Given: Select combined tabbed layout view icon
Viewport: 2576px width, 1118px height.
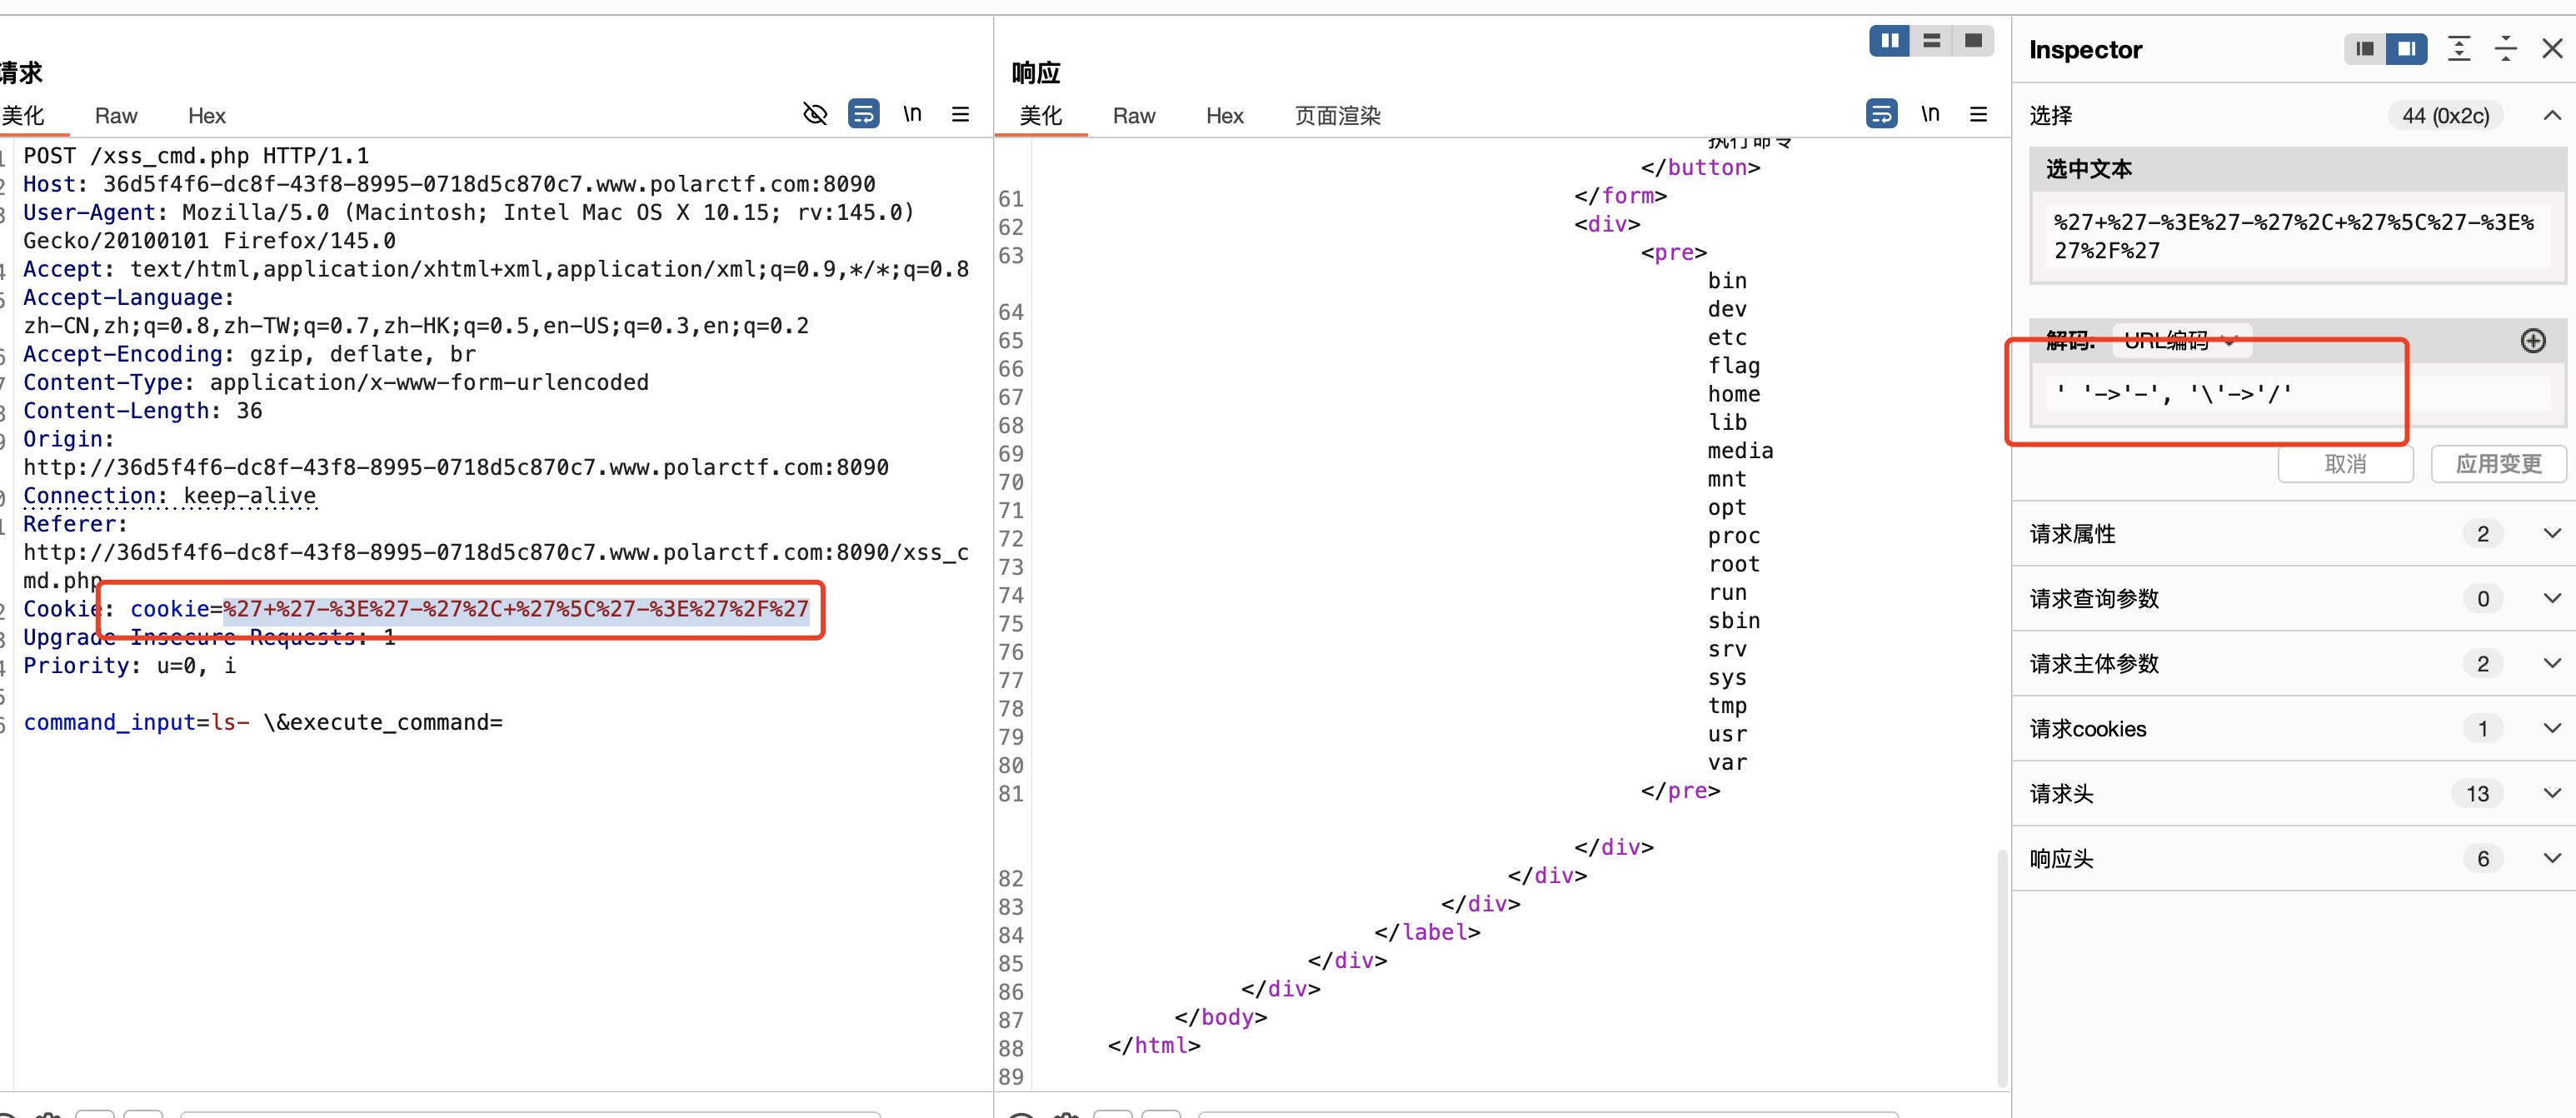Looking at the screenshot, I should 1973,41.
